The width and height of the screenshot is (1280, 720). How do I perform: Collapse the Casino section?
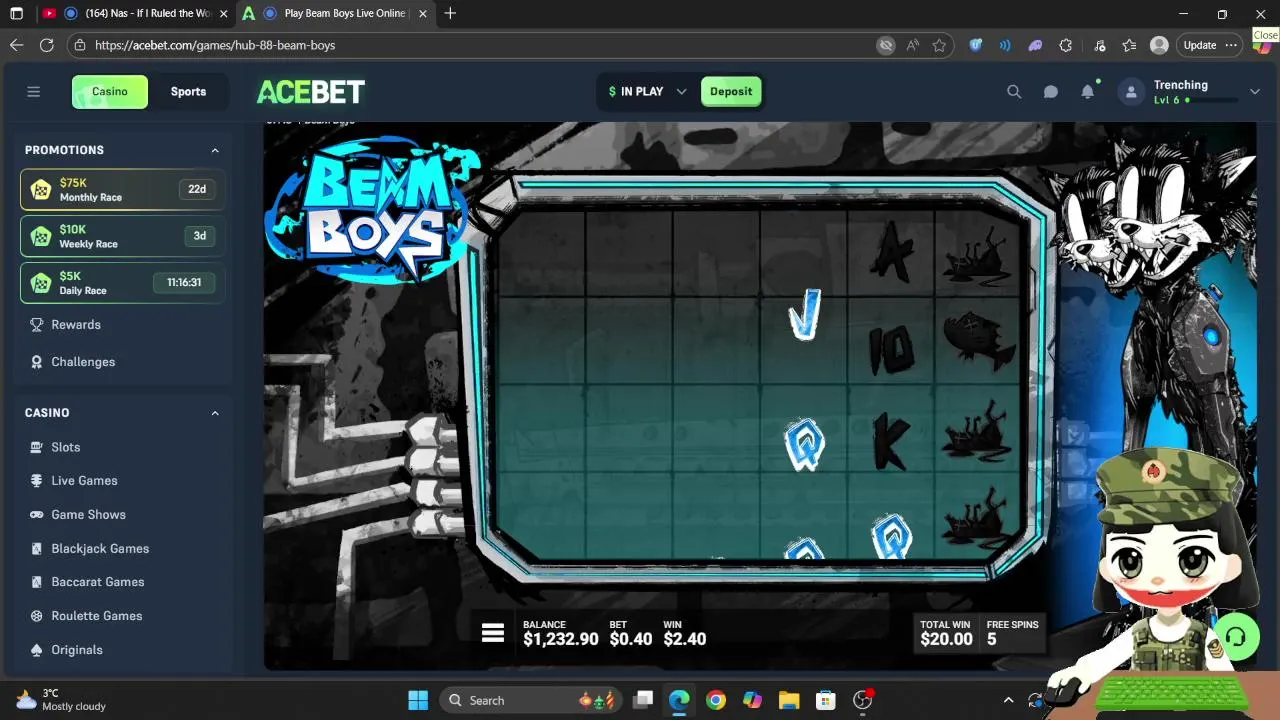click(x=215, y=413)
